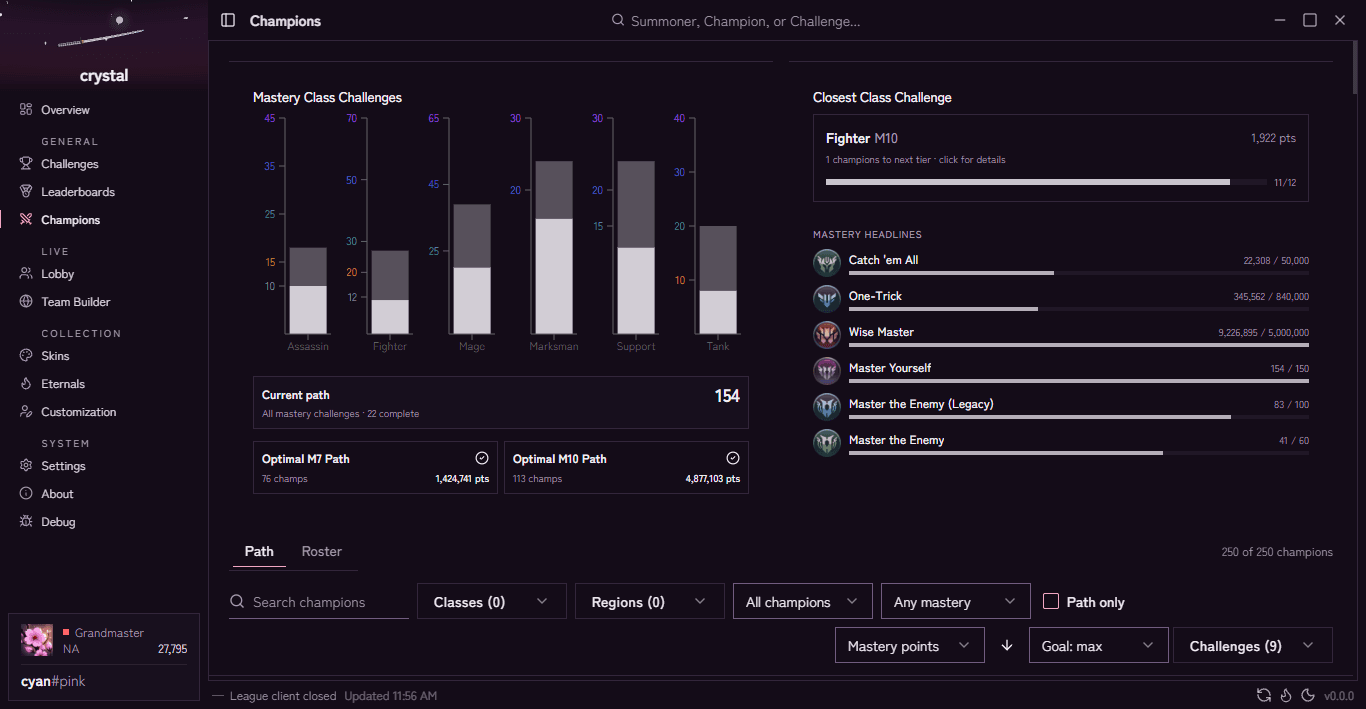Click the refresh icon in status bar

click(x=1265, y=696)
